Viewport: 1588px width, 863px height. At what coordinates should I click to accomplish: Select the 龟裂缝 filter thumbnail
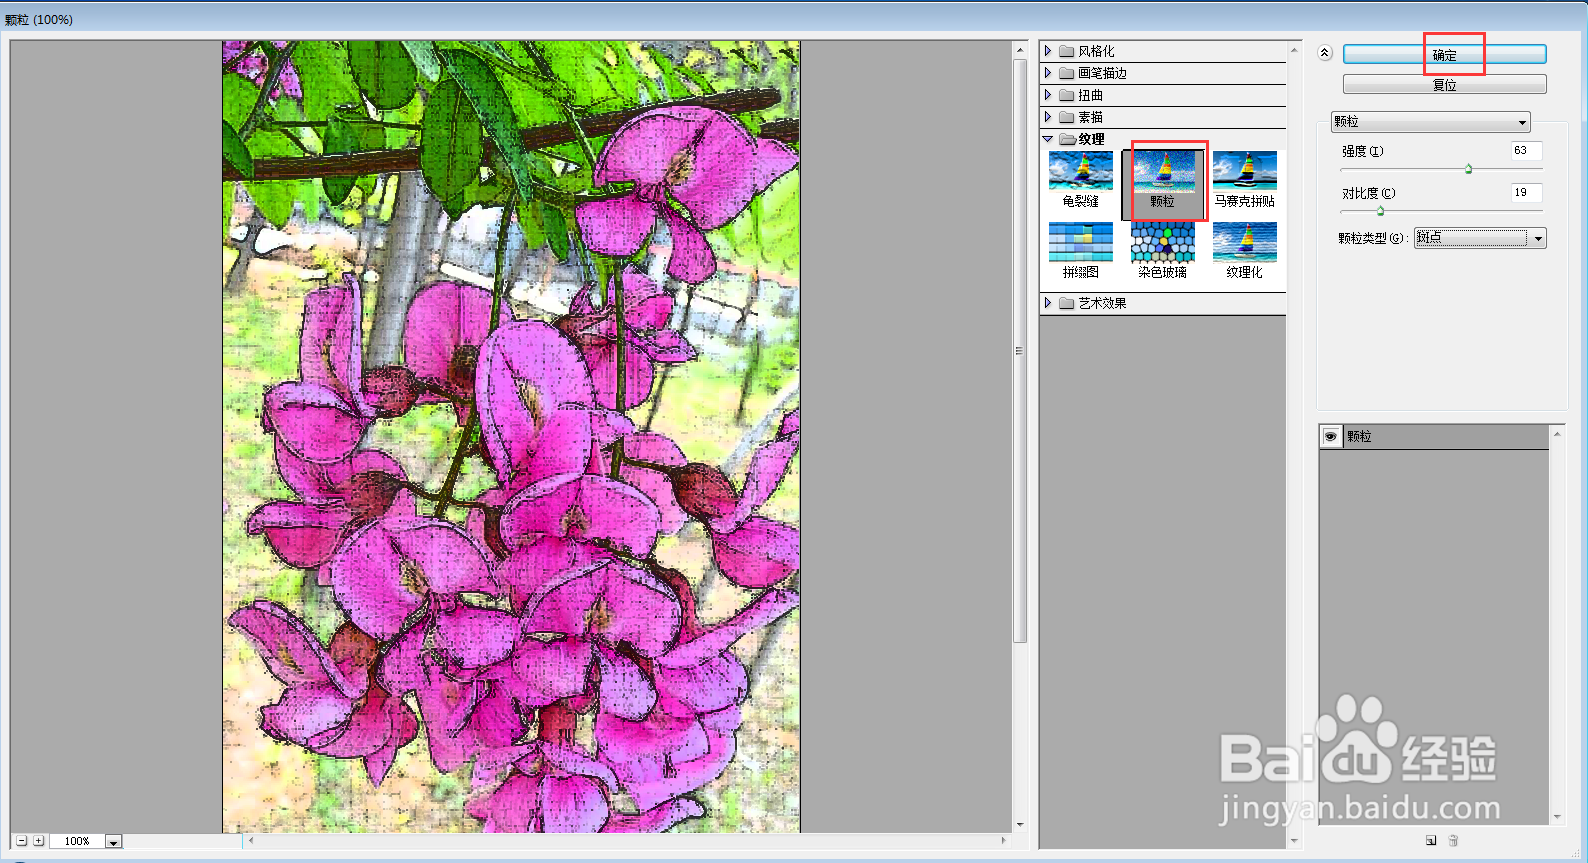tap(1081, 180)
